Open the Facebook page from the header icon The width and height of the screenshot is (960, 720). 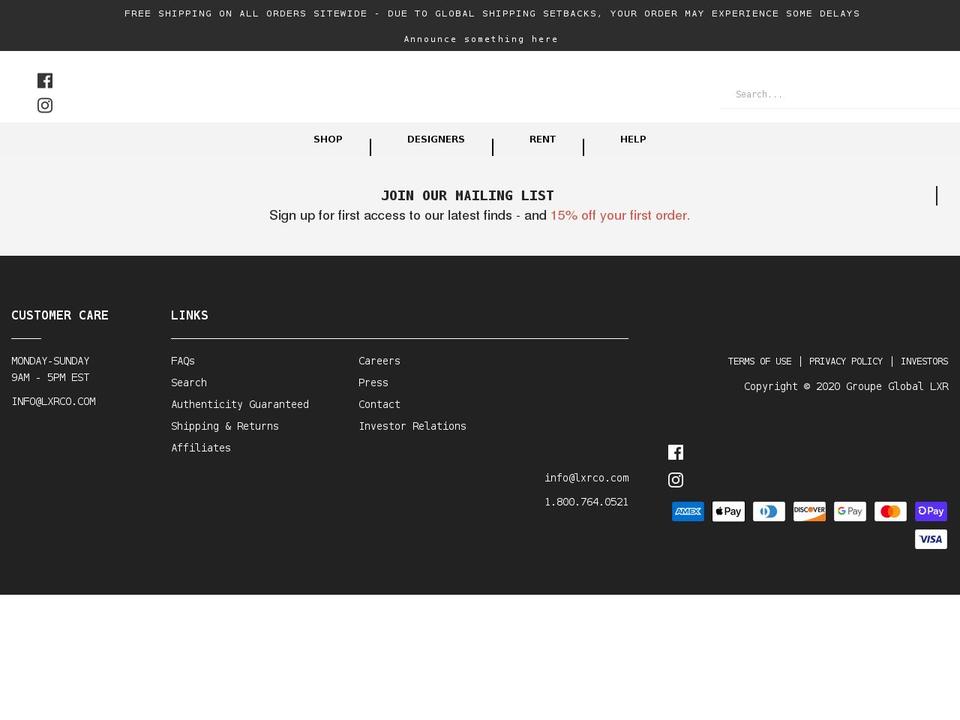45,80
